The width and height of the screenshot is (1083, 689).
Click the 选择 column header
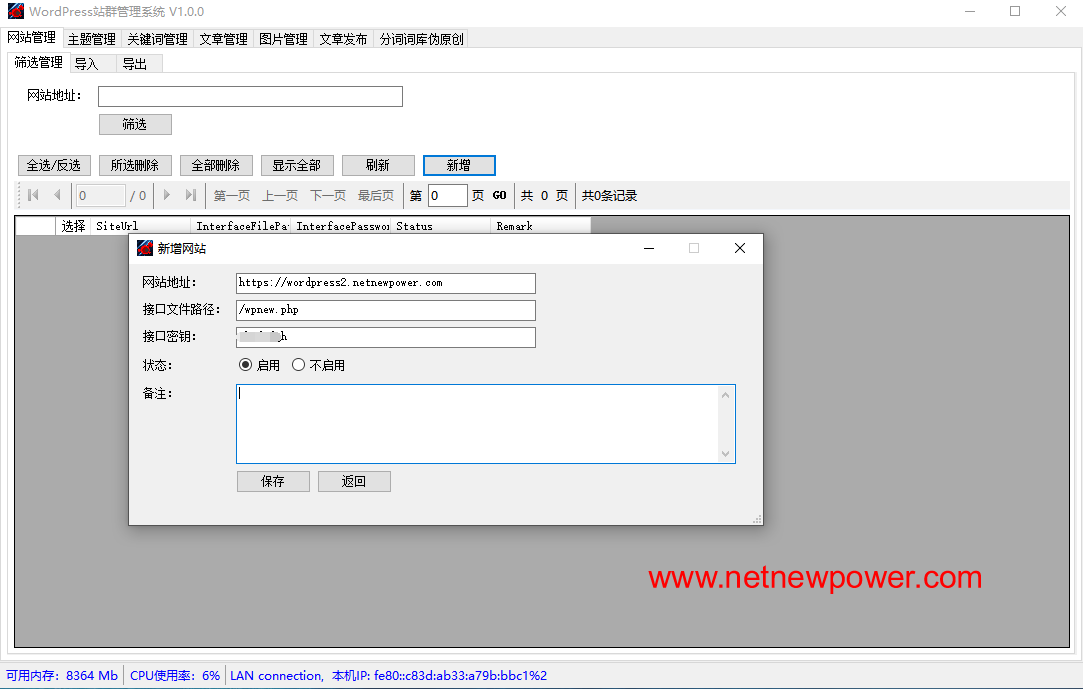pyautogui.click(x=73, y=226)
